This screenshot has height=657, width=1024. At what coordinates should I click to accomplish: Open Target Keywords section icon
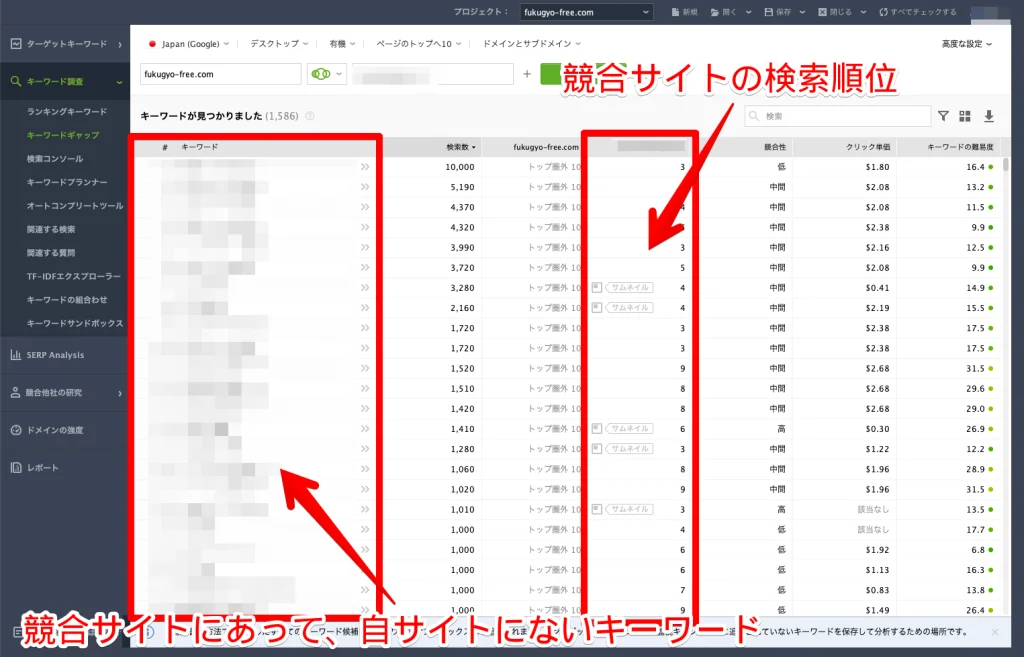coord(16,44)
